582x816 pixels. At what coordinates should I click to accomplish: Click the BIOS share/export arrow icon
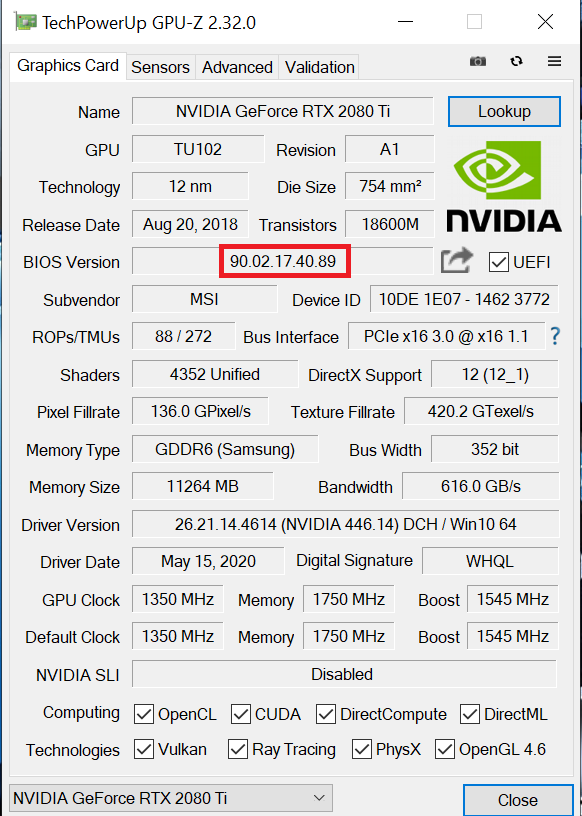click(457, 261)
